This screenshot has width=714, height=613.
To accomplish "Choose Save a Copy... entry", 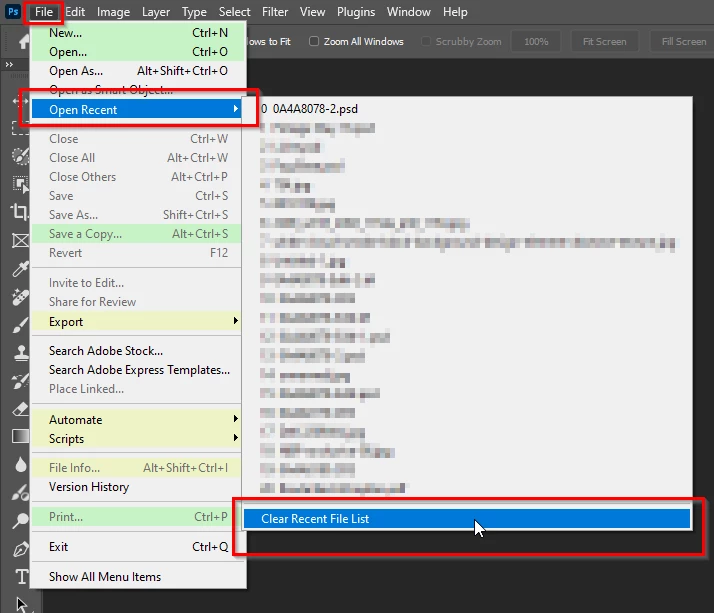I will [x=136, y=234].
